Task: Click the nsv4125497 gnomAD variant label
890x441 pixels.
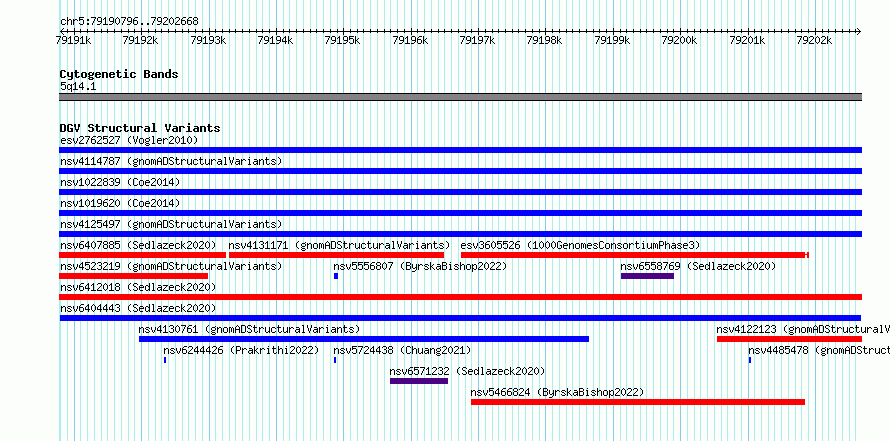Action: coord(171,224)
